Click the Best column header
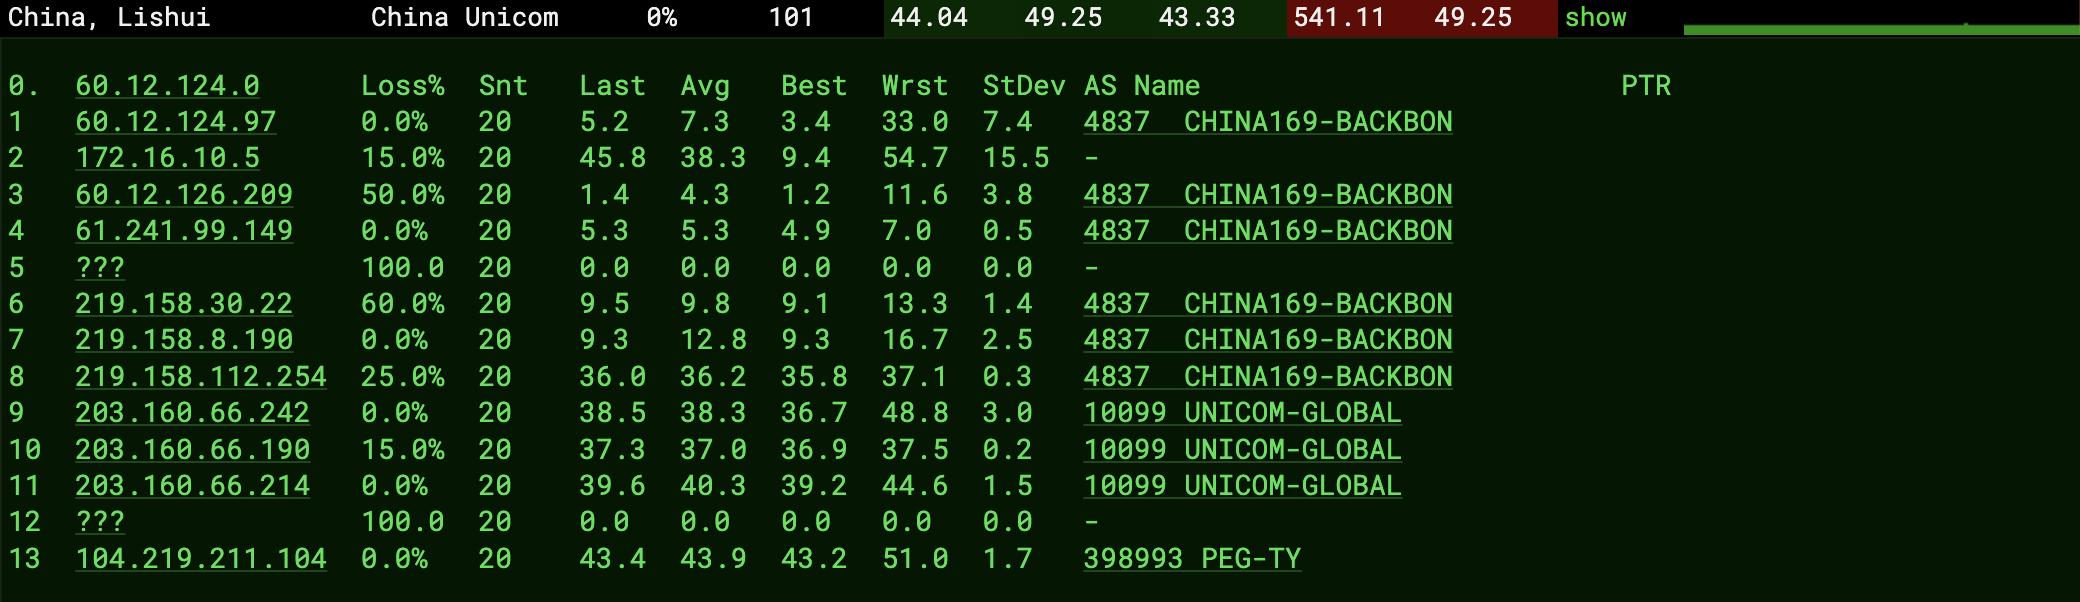 tap(814, 86)
